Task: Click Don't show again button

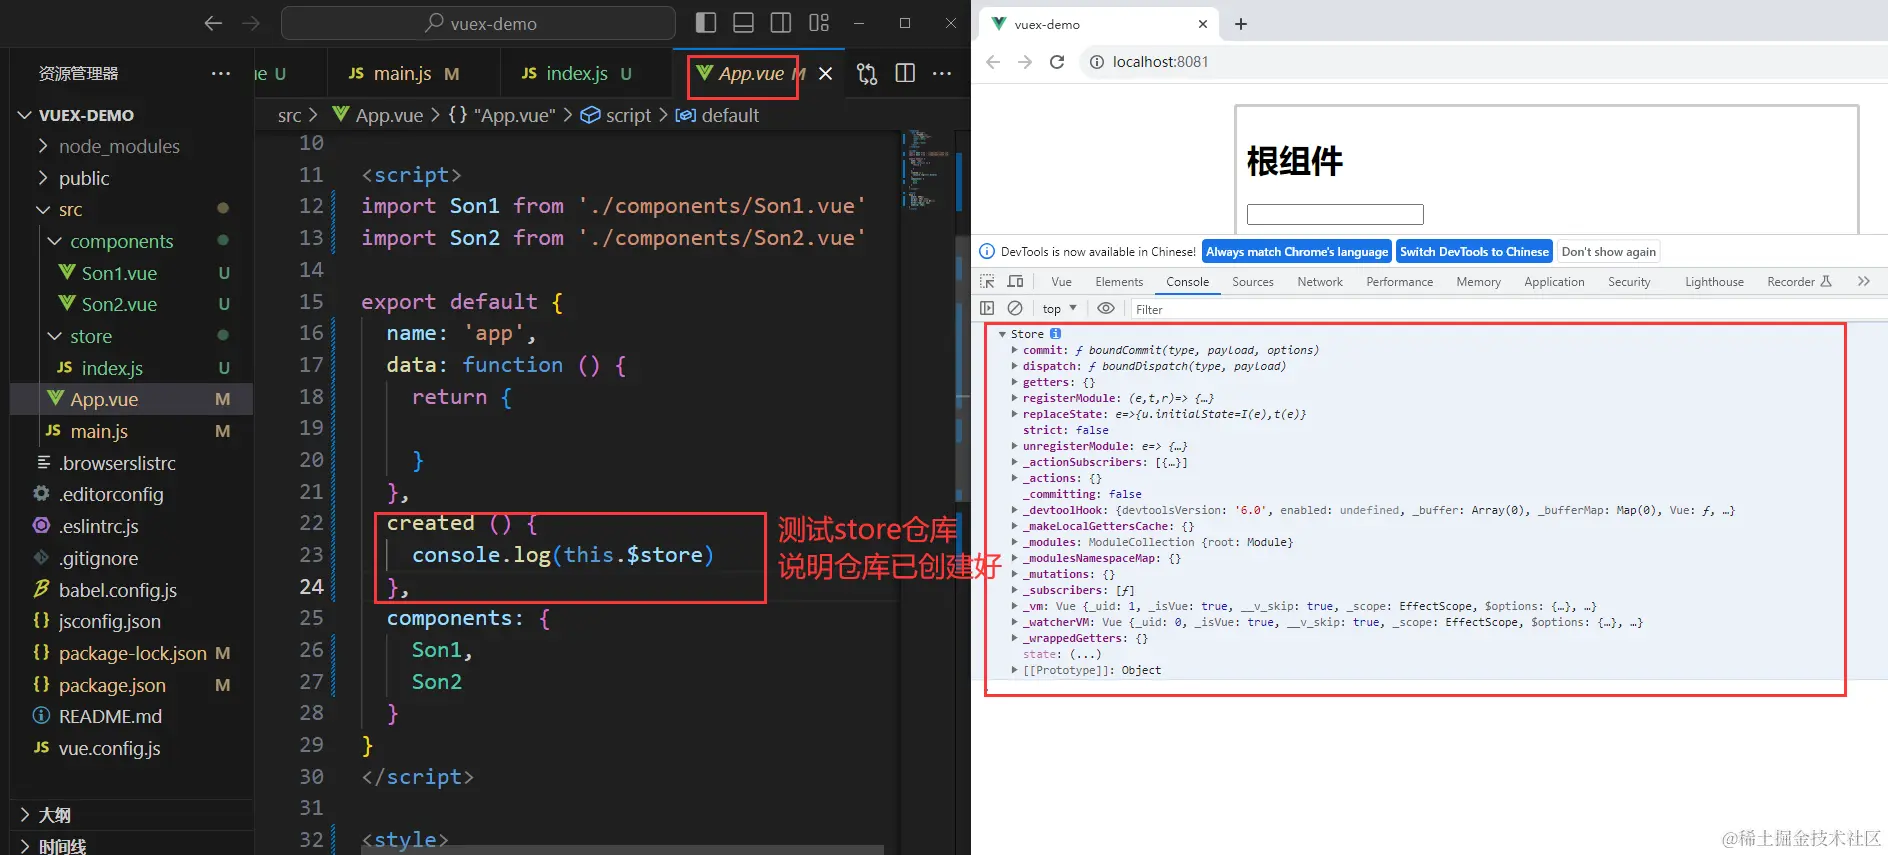Action: (x=1608, y=252)
